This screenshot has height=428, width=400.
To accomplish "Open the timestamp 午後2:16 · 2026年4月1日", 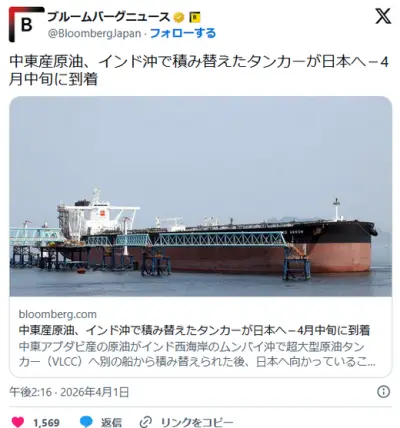I will [x=69, y=392].
